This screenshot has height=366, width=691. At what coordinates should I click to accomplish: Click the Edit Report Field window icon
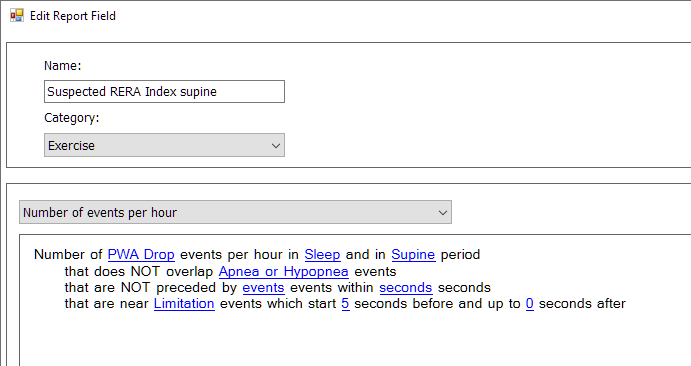[x=17, y=16]
